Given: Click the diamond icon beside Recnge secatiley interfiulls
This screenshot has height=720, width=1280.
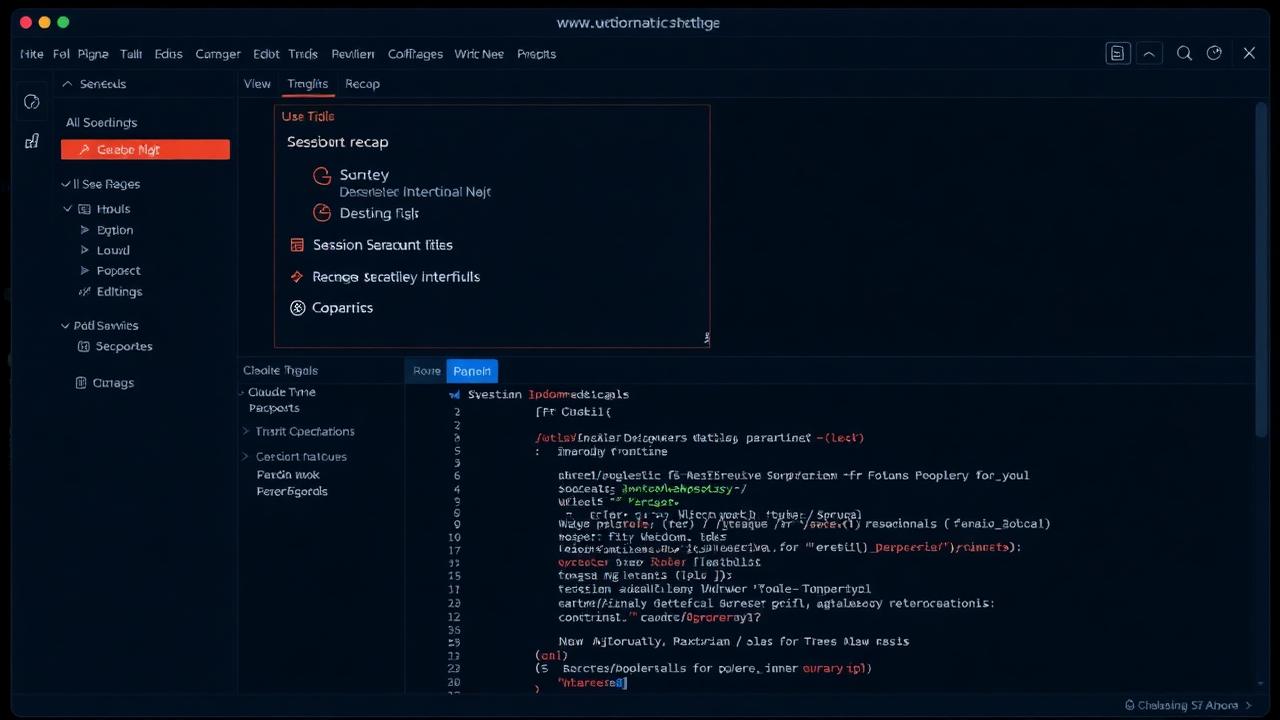Looking at the screenshot, I should click(x=297, y=277).
